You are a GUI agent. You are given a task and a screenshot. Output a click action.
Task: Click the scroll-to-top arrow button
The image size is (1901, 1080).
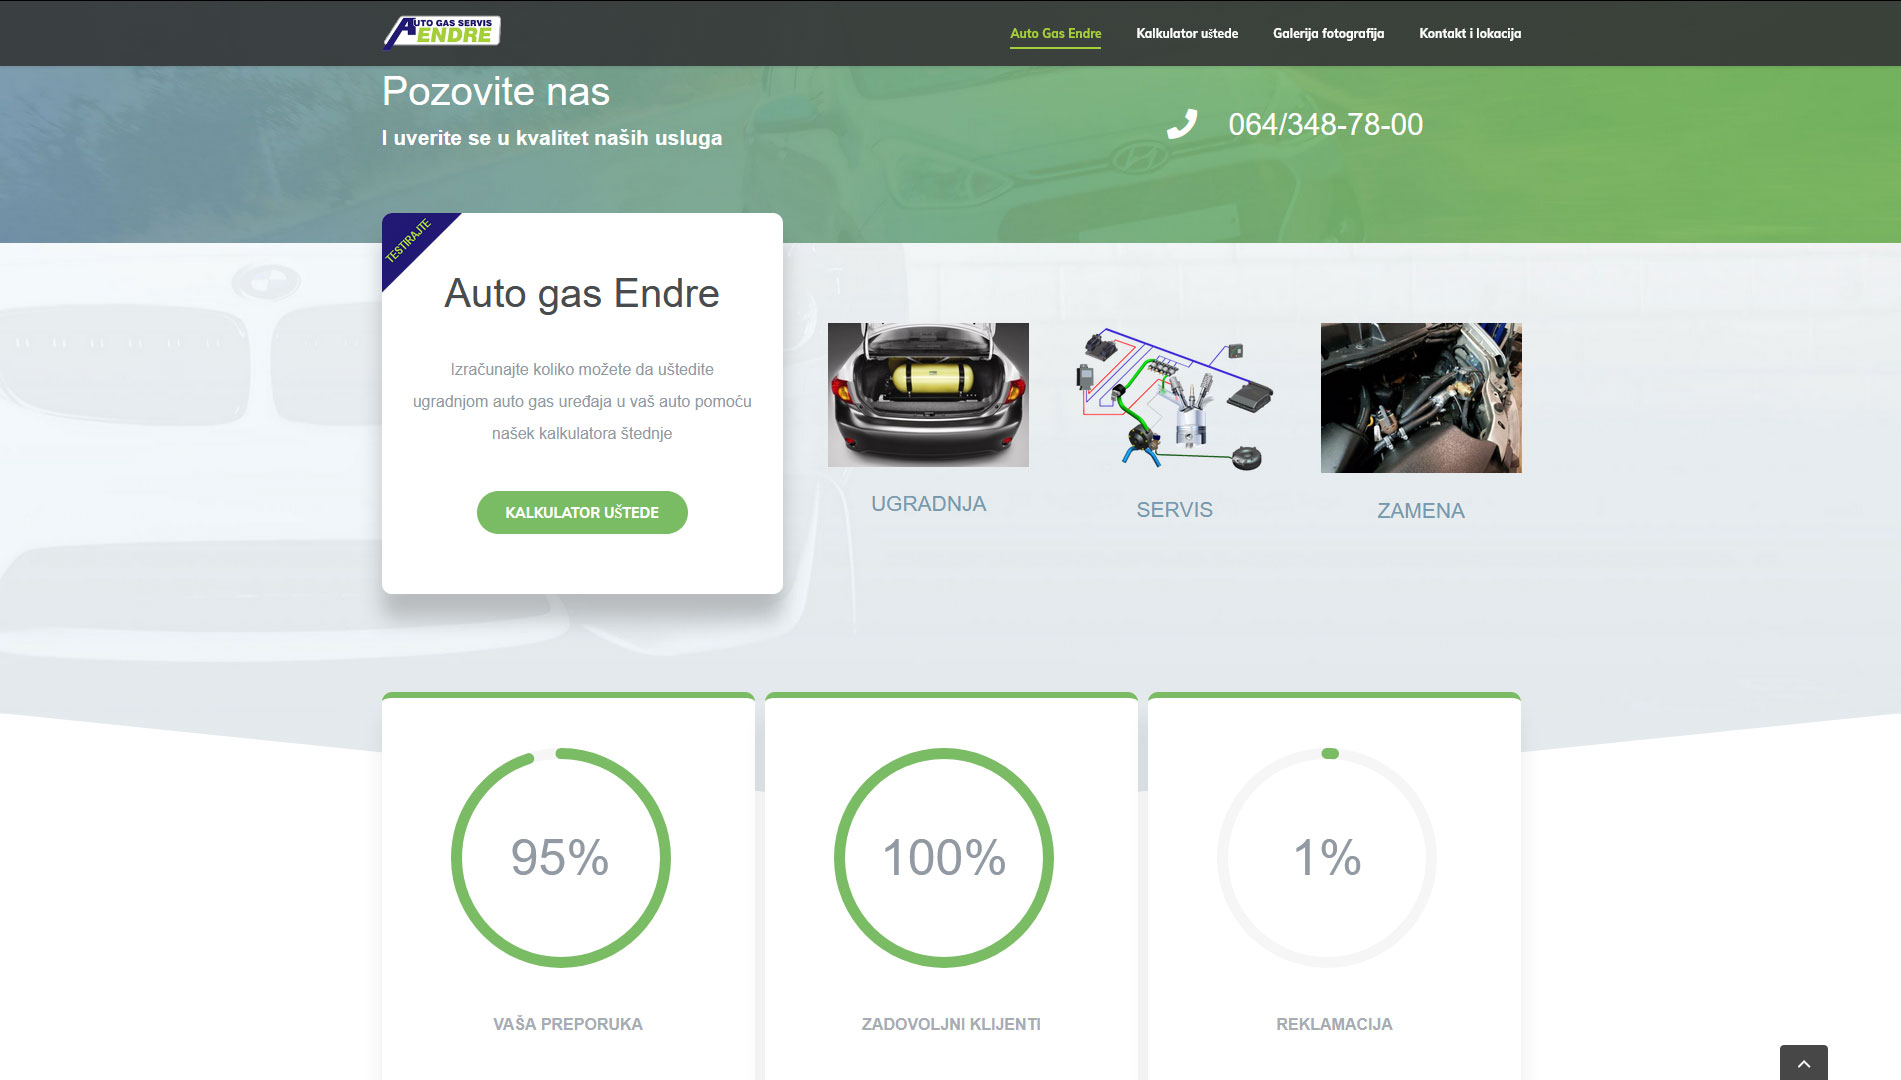click(1803, 1063)
